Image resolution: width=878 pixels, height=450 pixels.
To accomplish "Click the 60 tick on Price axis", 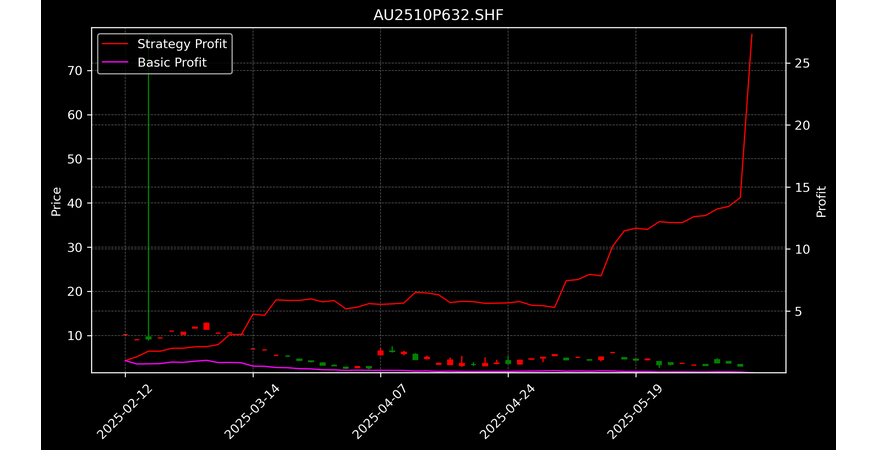I will pos(75,115).
